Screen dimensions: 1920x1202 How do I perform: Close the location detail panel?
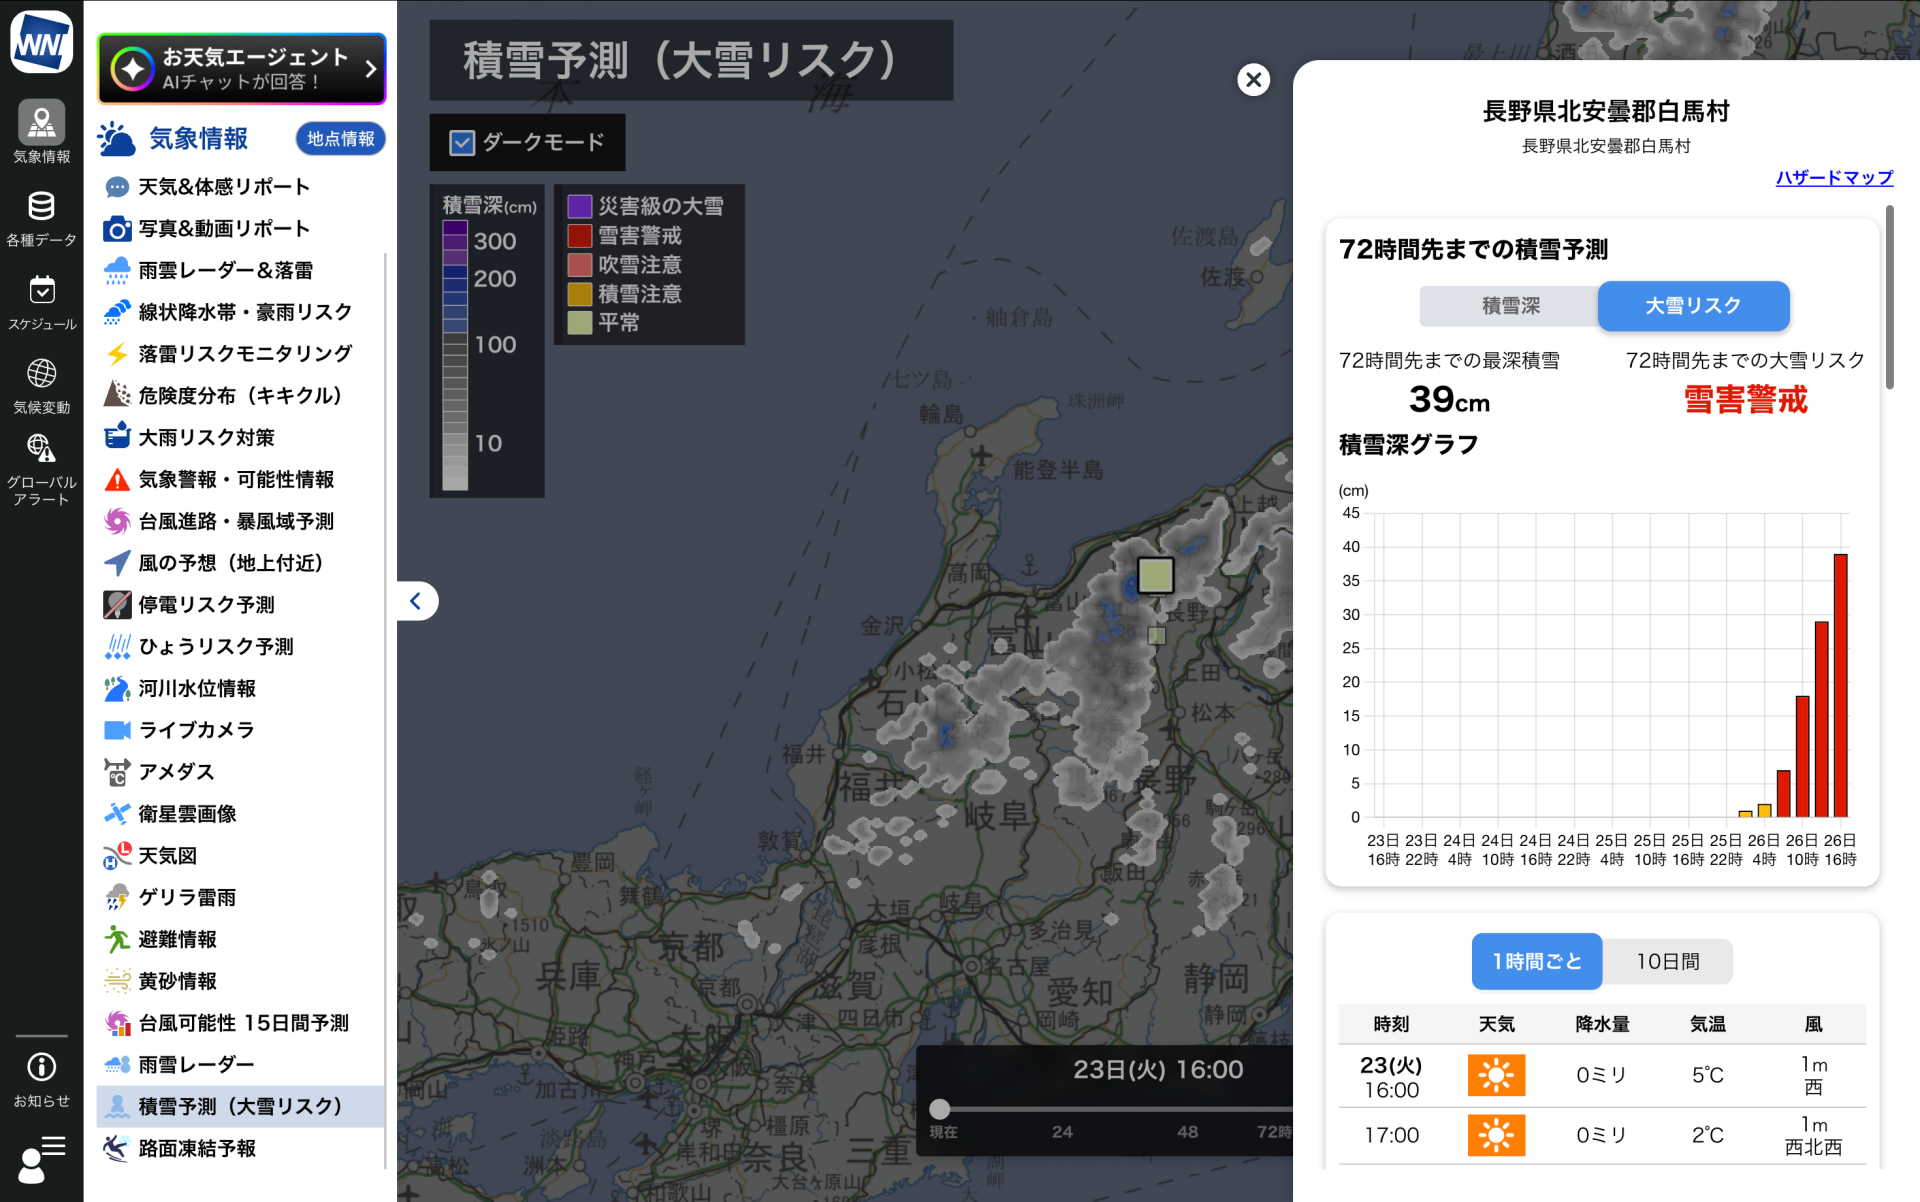pos(1253,80)
